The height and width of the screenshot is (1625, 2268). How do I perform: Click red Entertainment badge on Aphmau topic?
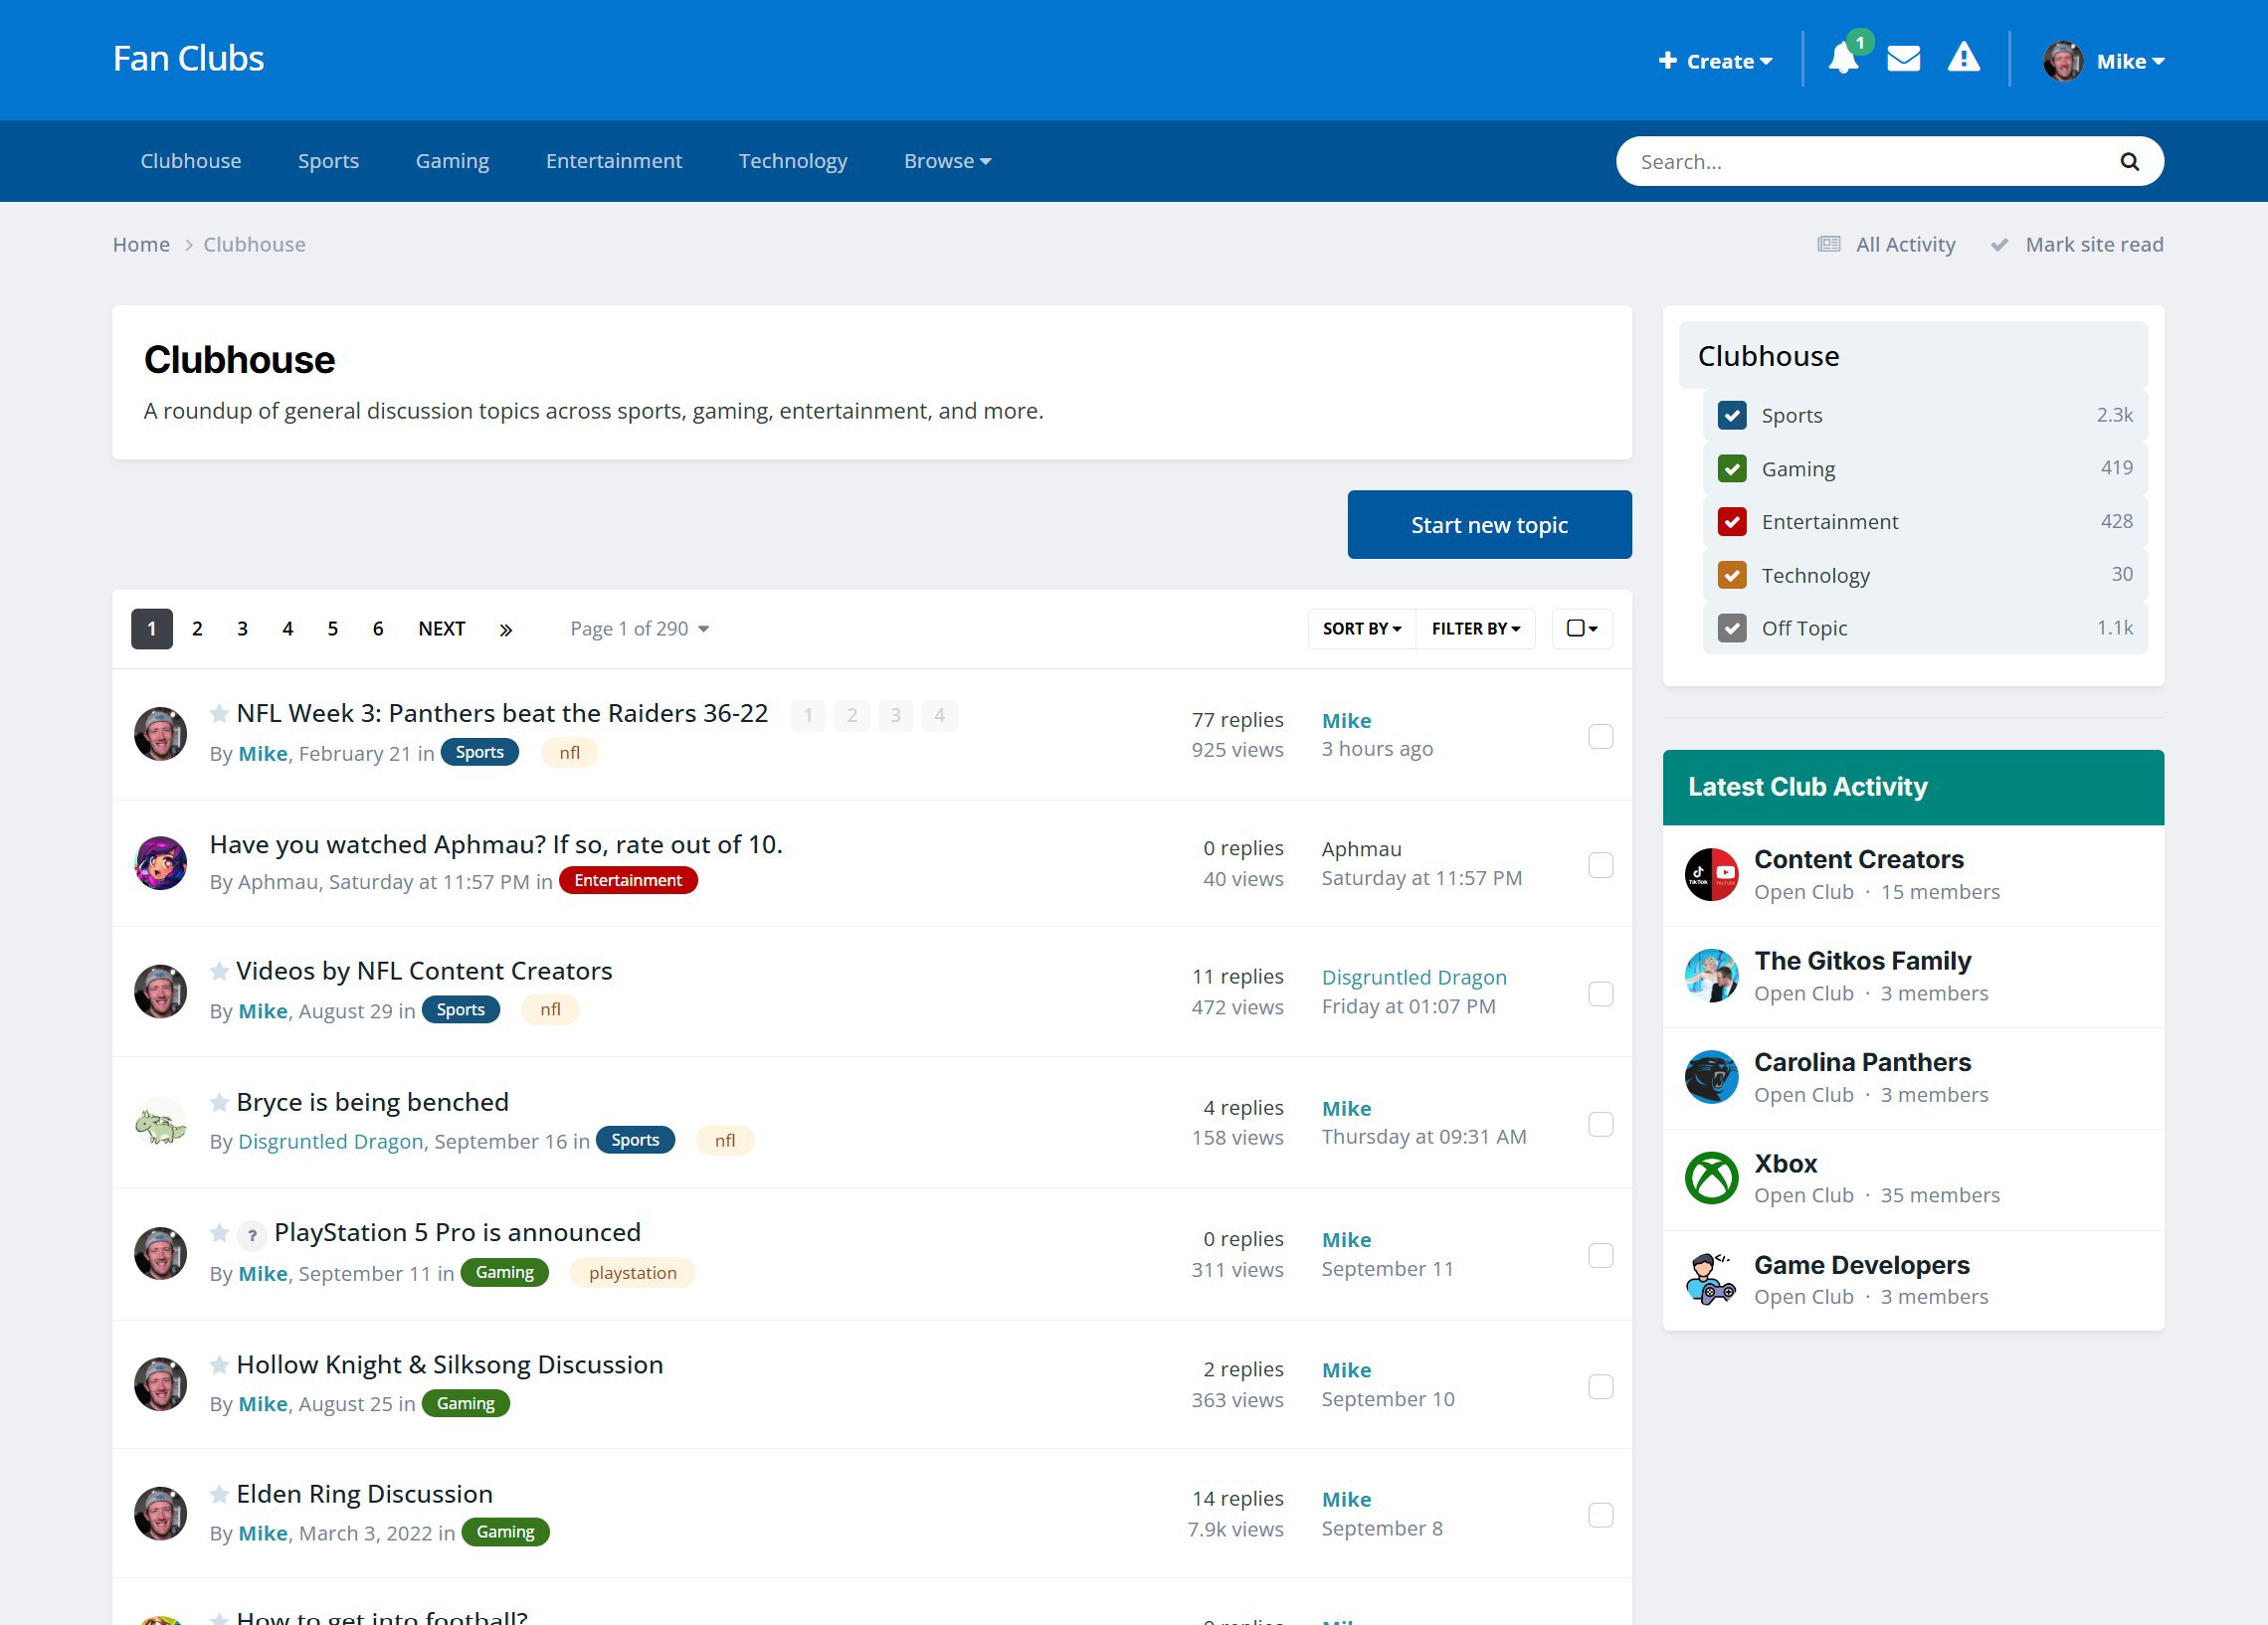coord(628,881)
